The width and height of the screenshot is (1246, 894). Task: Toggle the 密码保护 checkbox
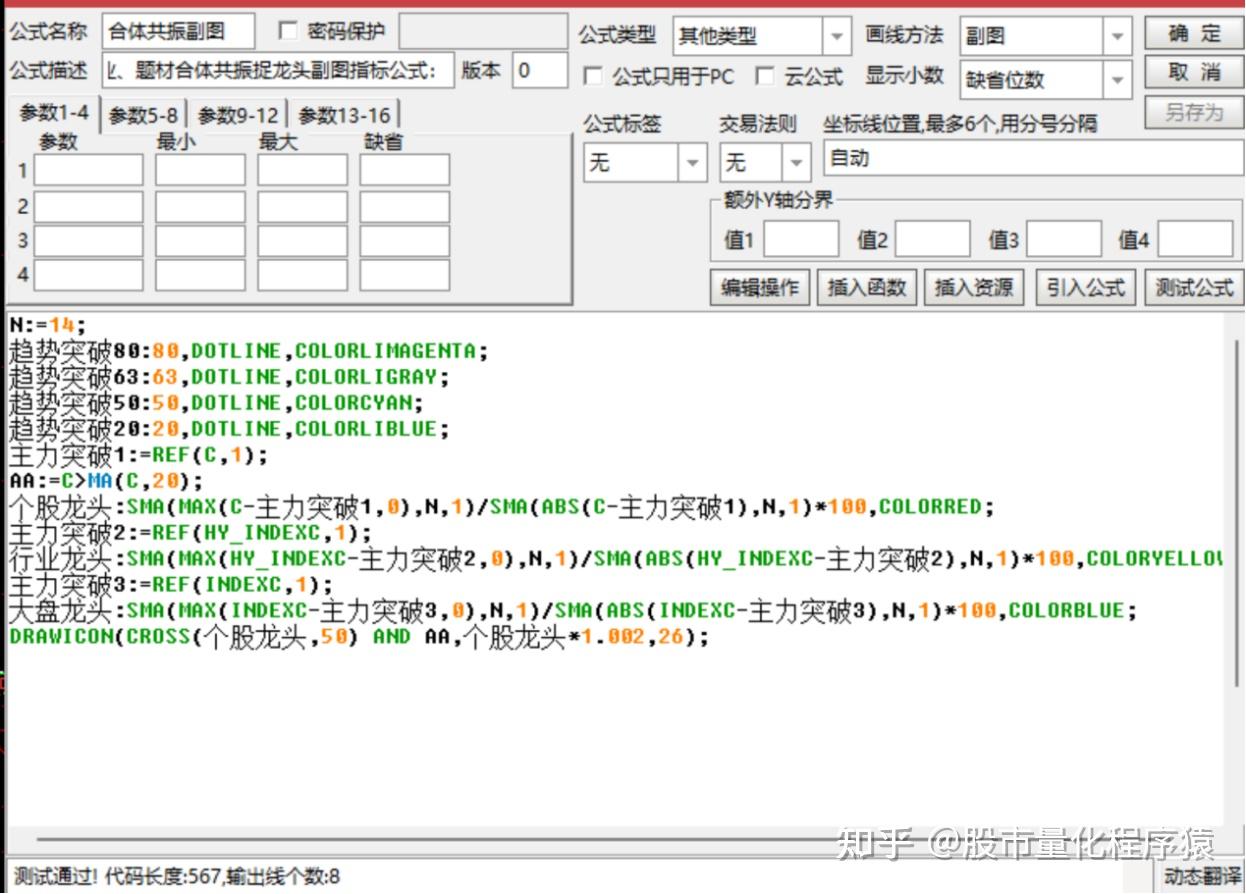[x=288, y=31]
